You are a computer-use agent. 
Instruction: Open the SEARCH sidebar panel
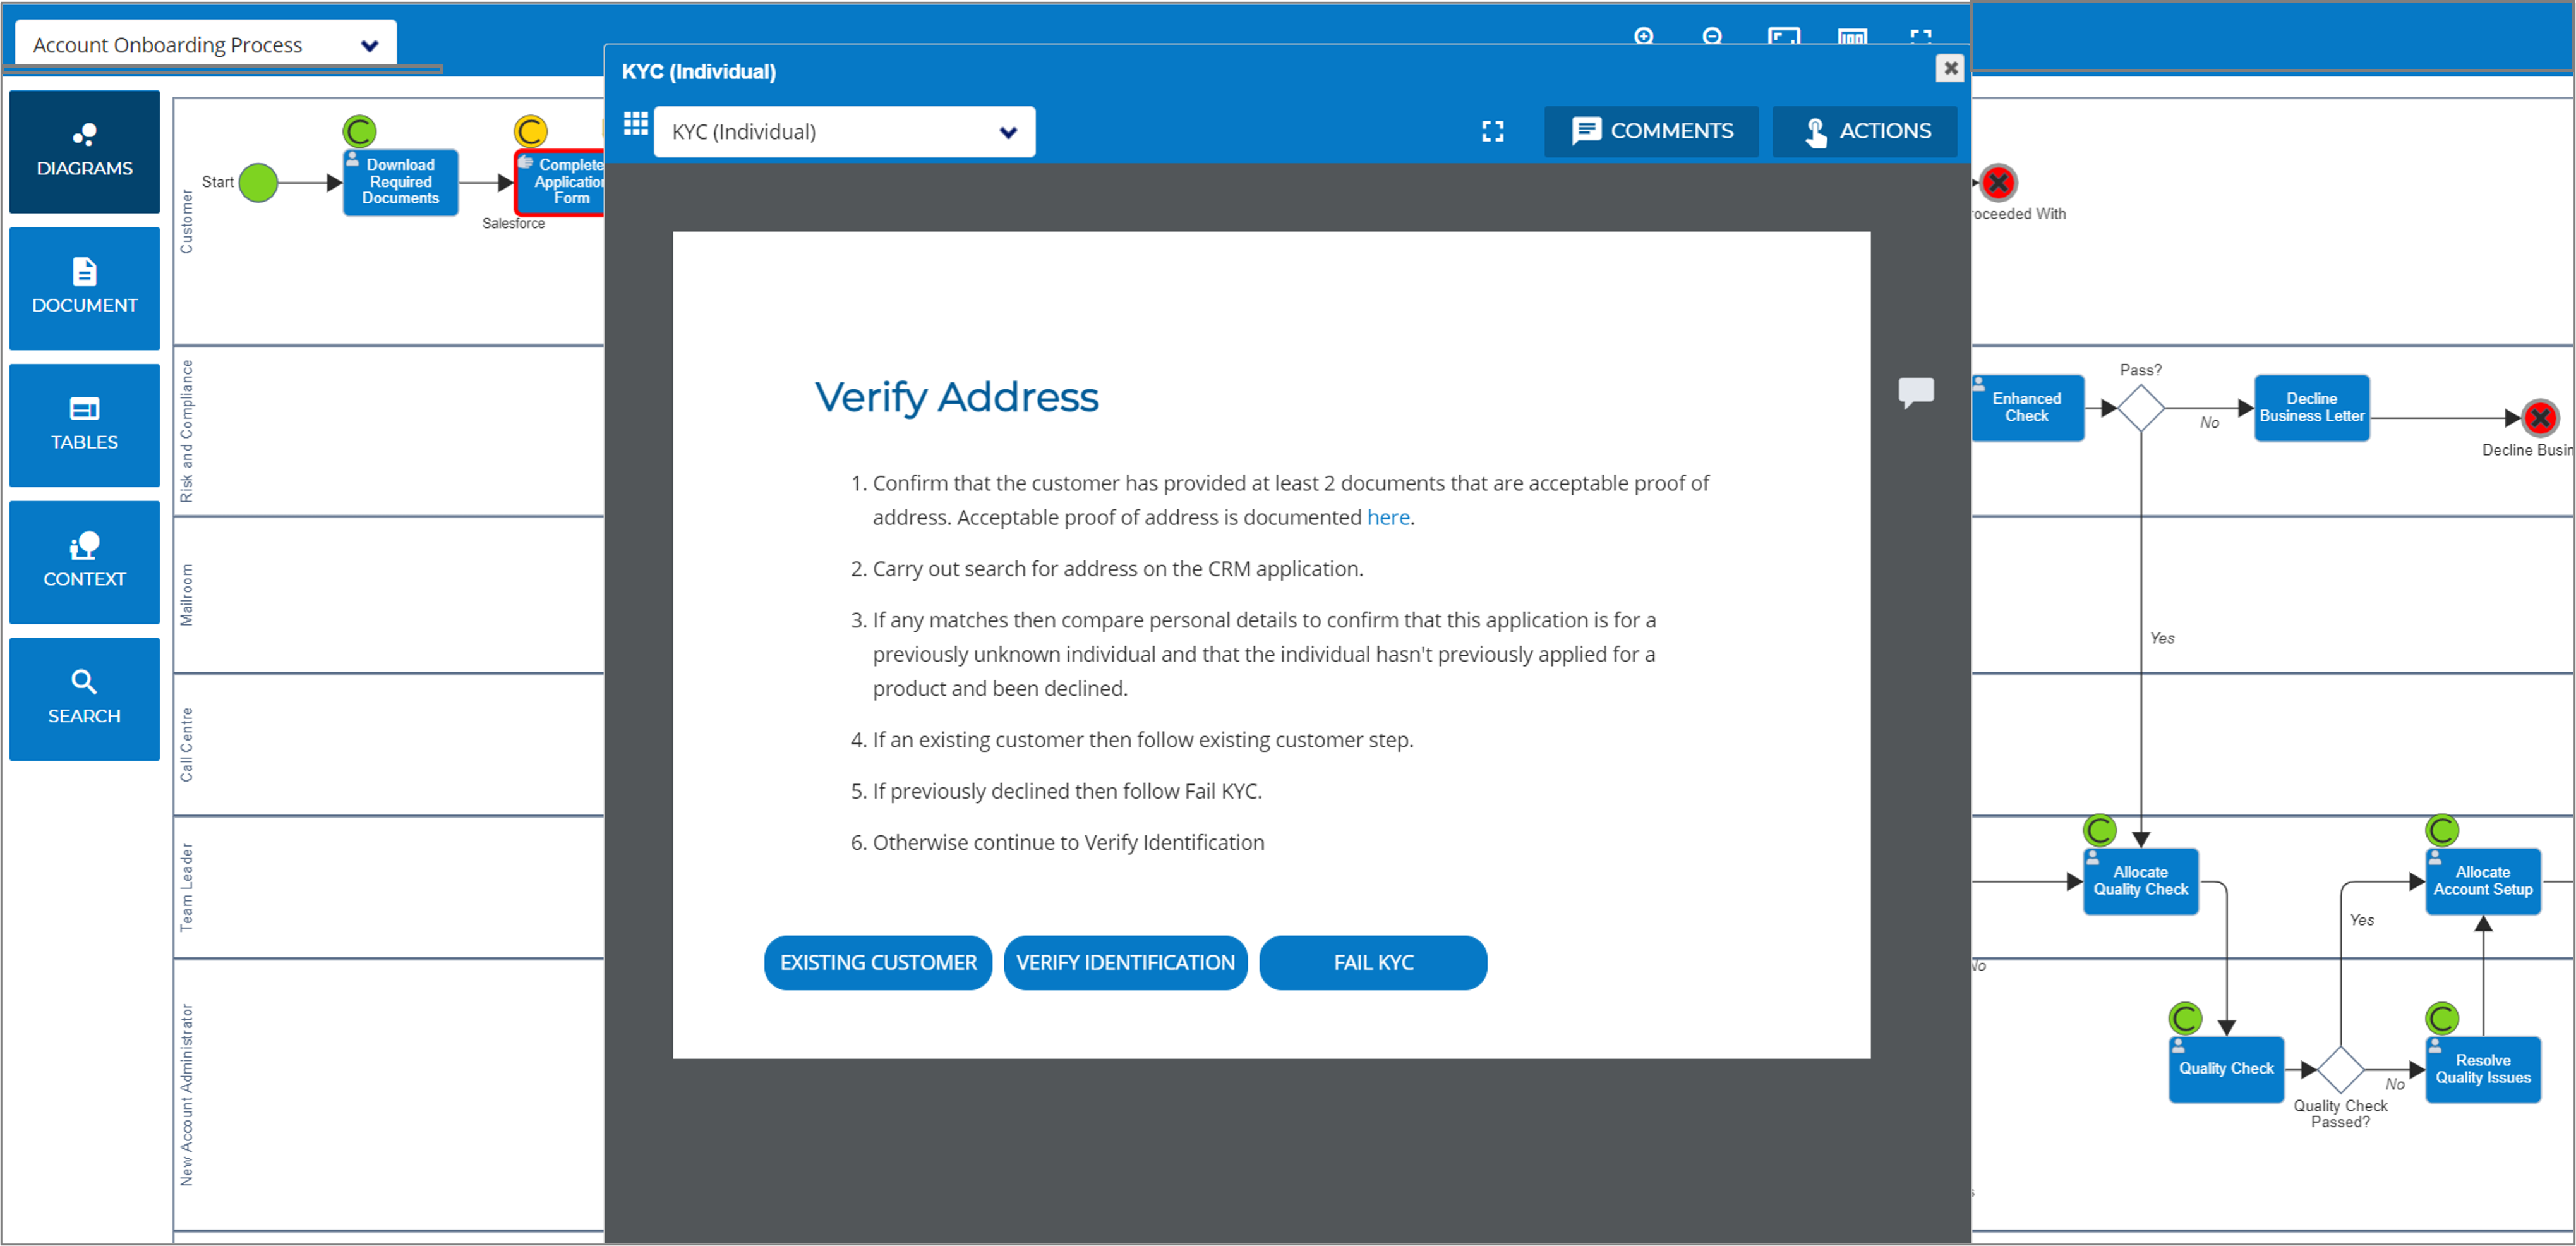[84, 699]
